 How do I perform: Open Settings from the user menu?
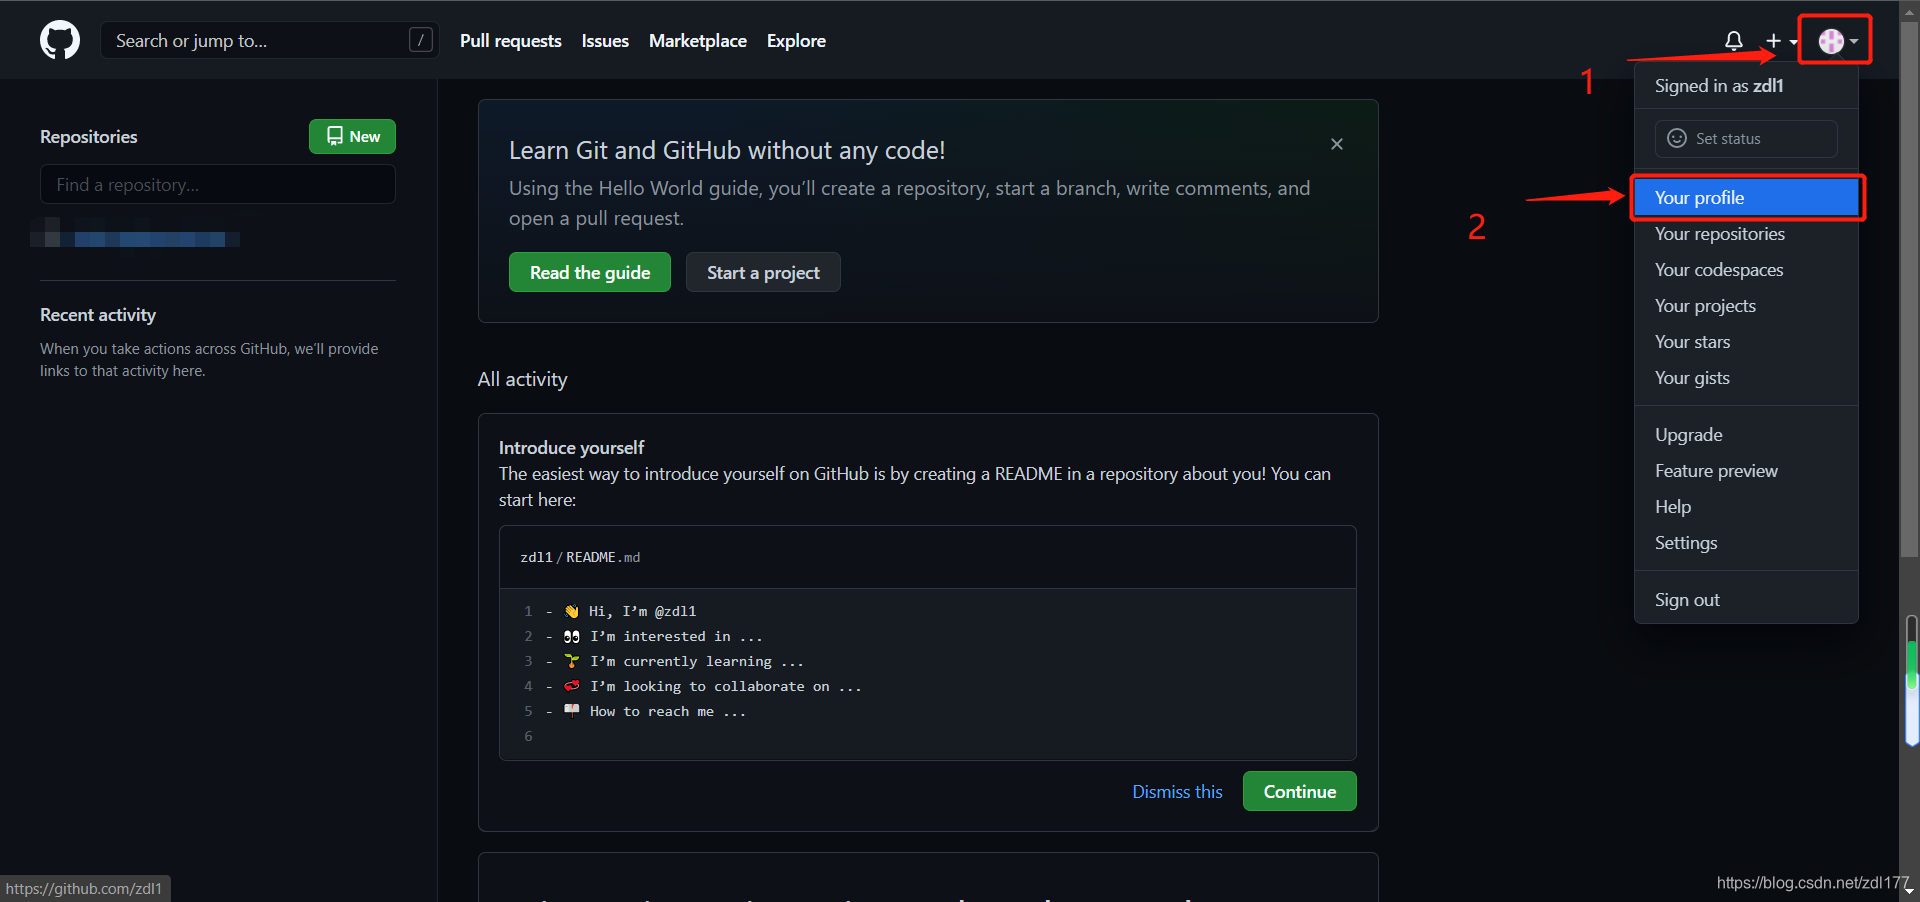coord(1746,543)
